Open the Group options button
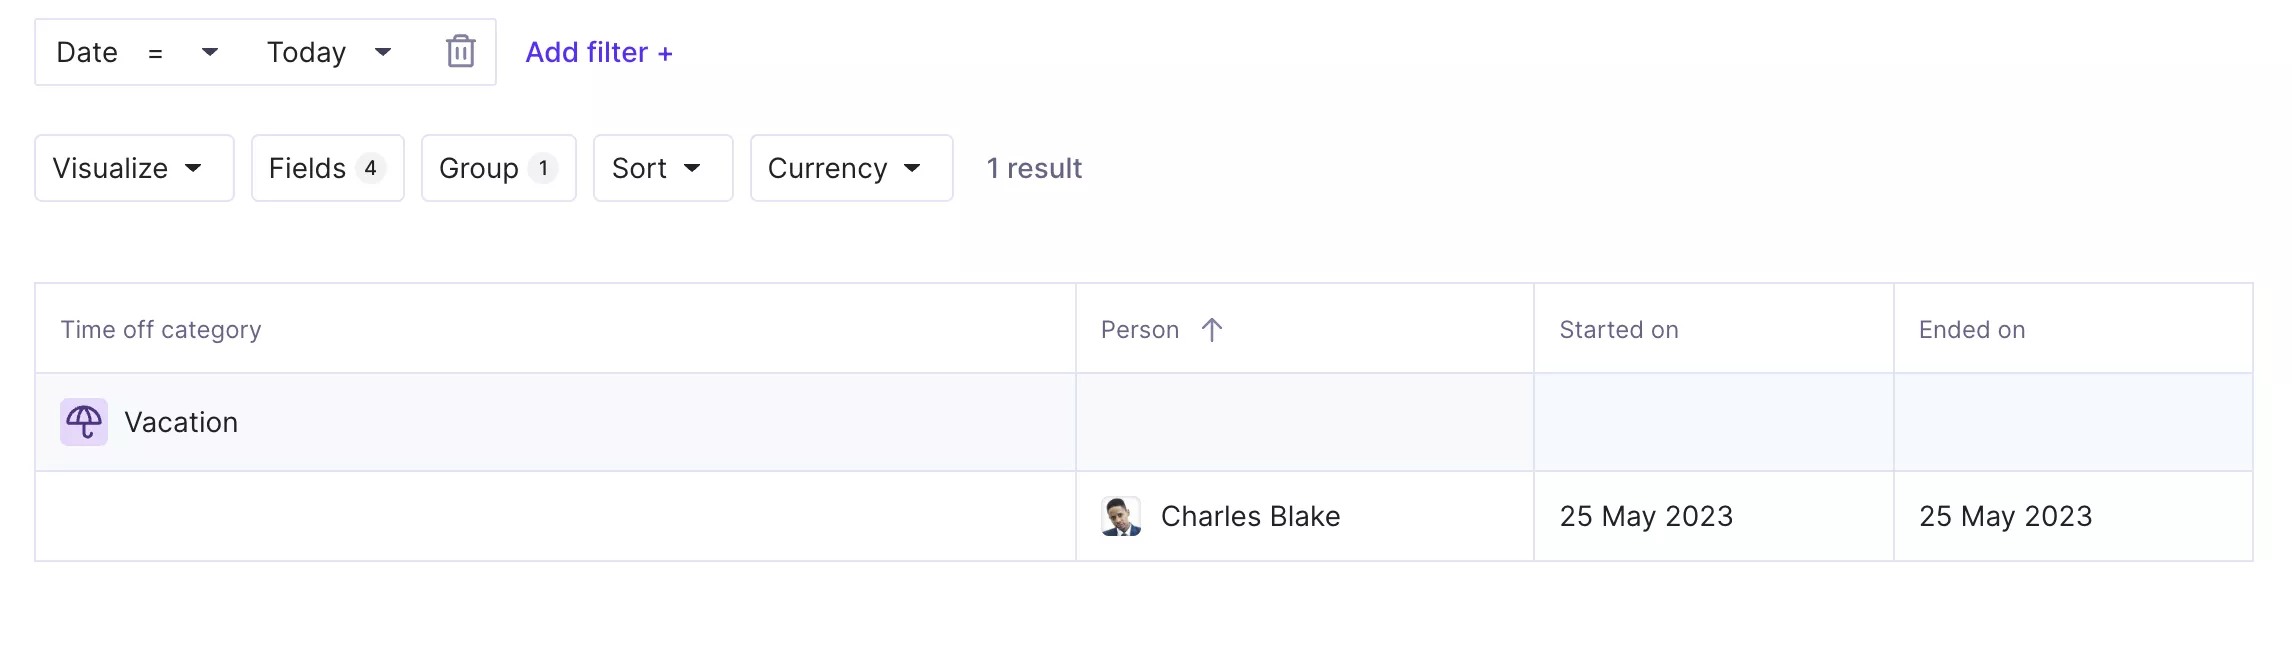Image resolution: width=2292 pixels, height=660 pixels. pyautogui.click(x=499, y=168)
